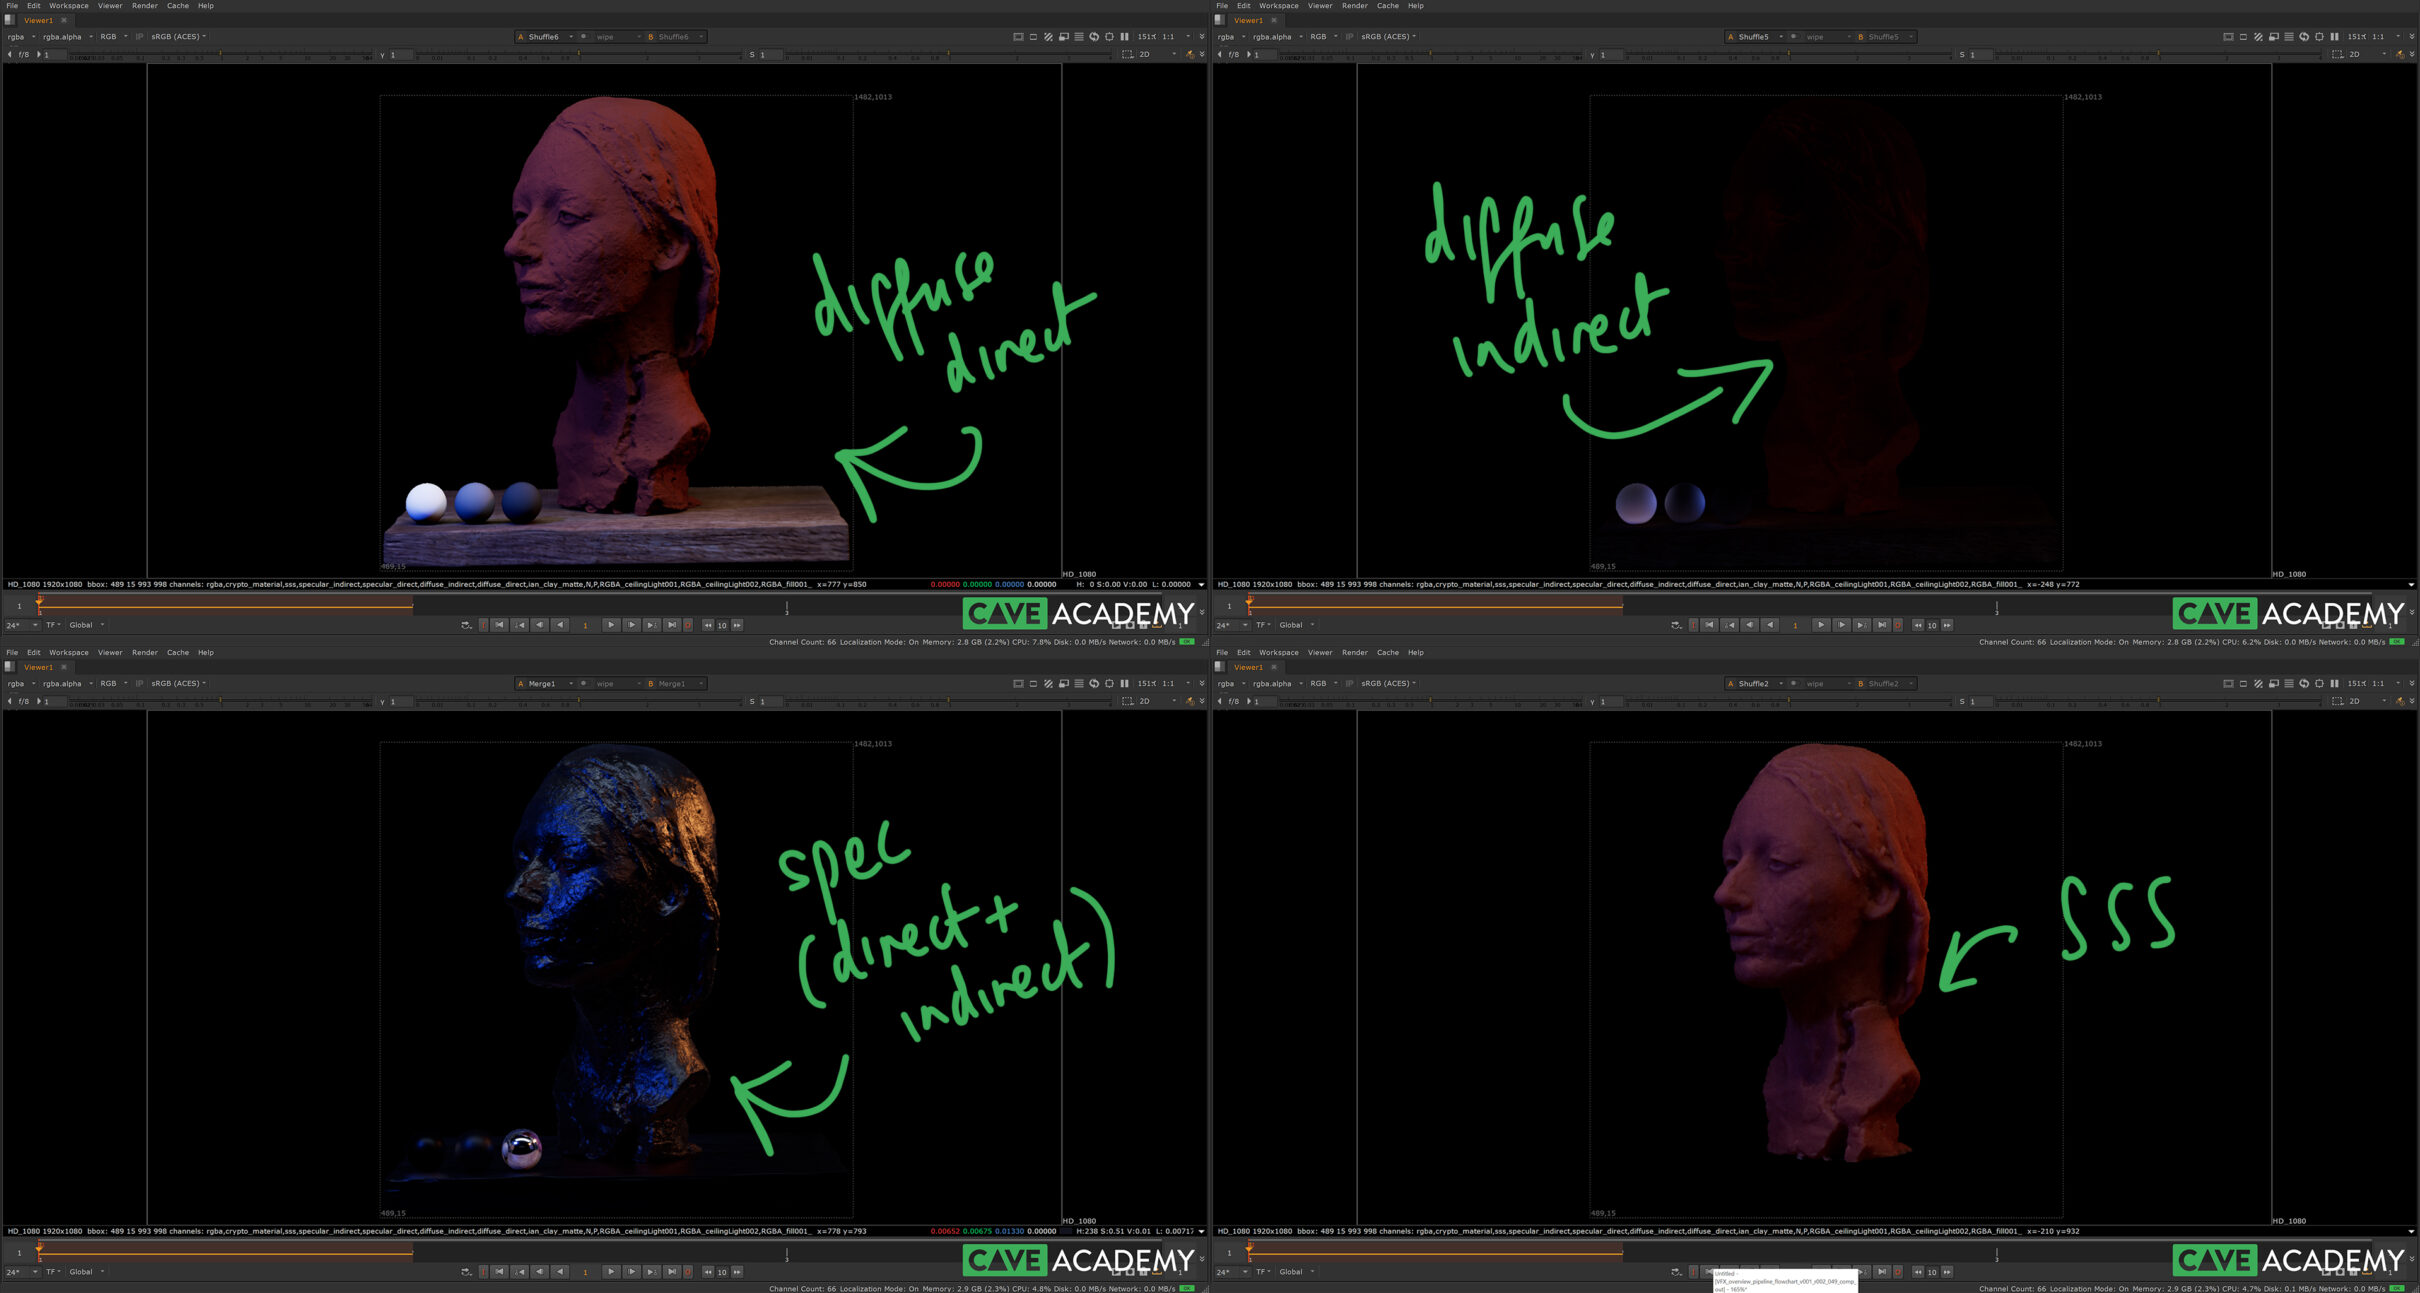
Task: Click scanline lines icon in top-left viewer
Action: 1079,37
